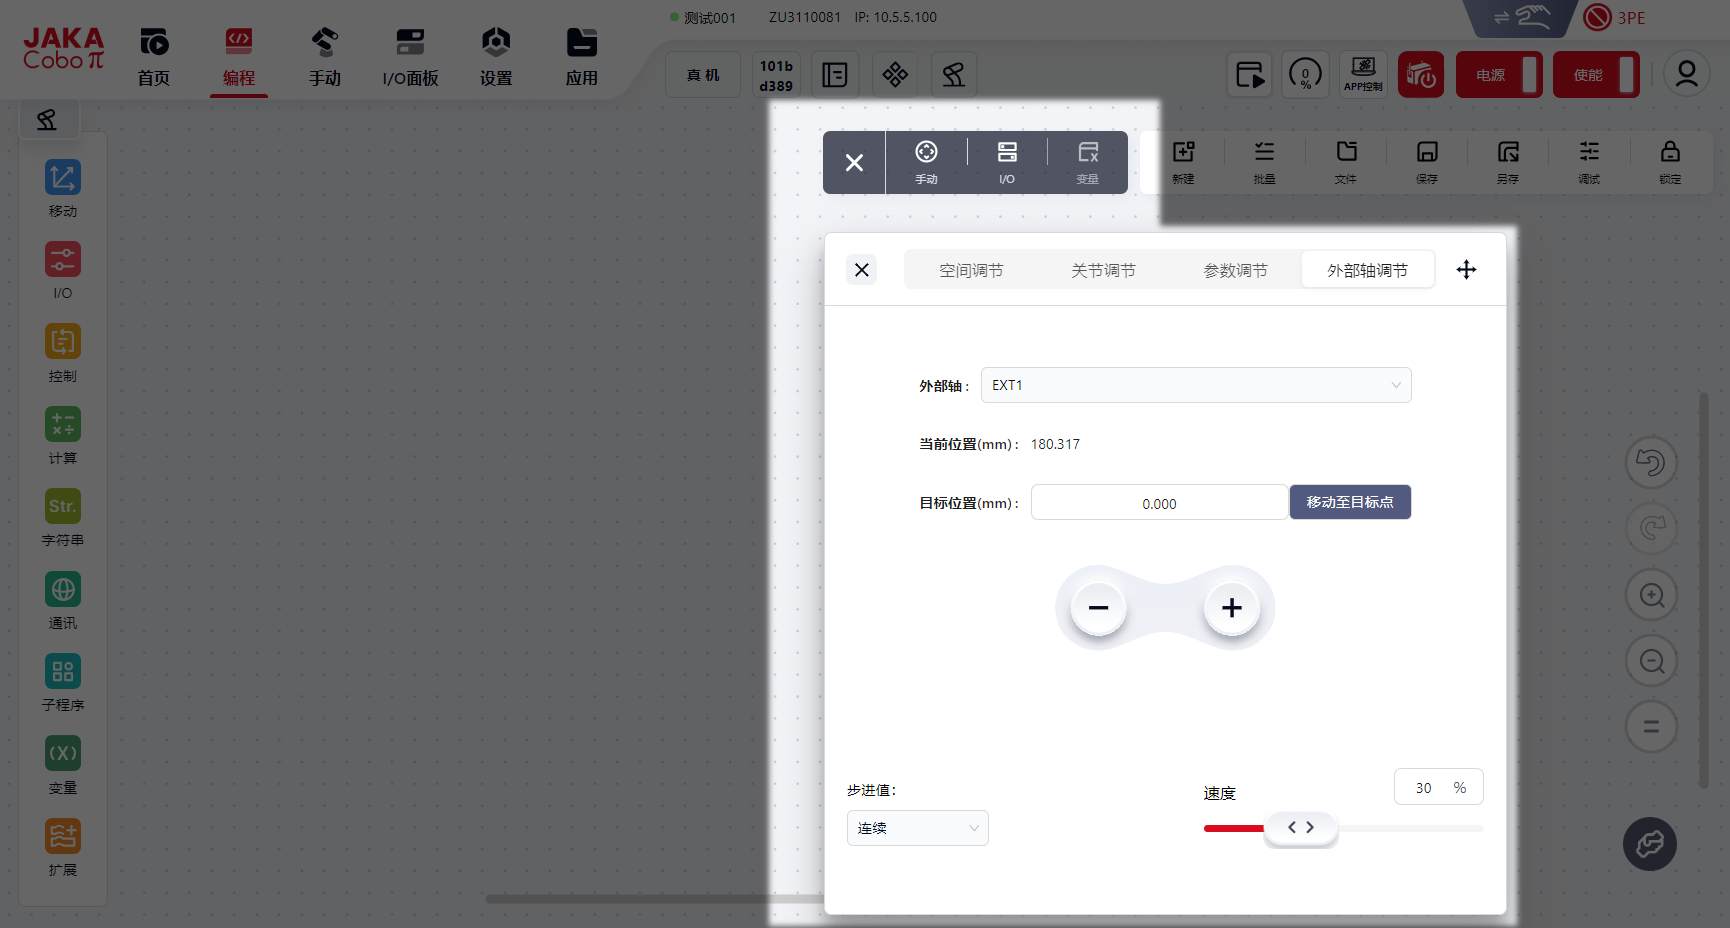Image resolution: width=1730 pixels, height=928 pixels.
Task: Click the minus jog button for external axis
Action: [1098, 608]
